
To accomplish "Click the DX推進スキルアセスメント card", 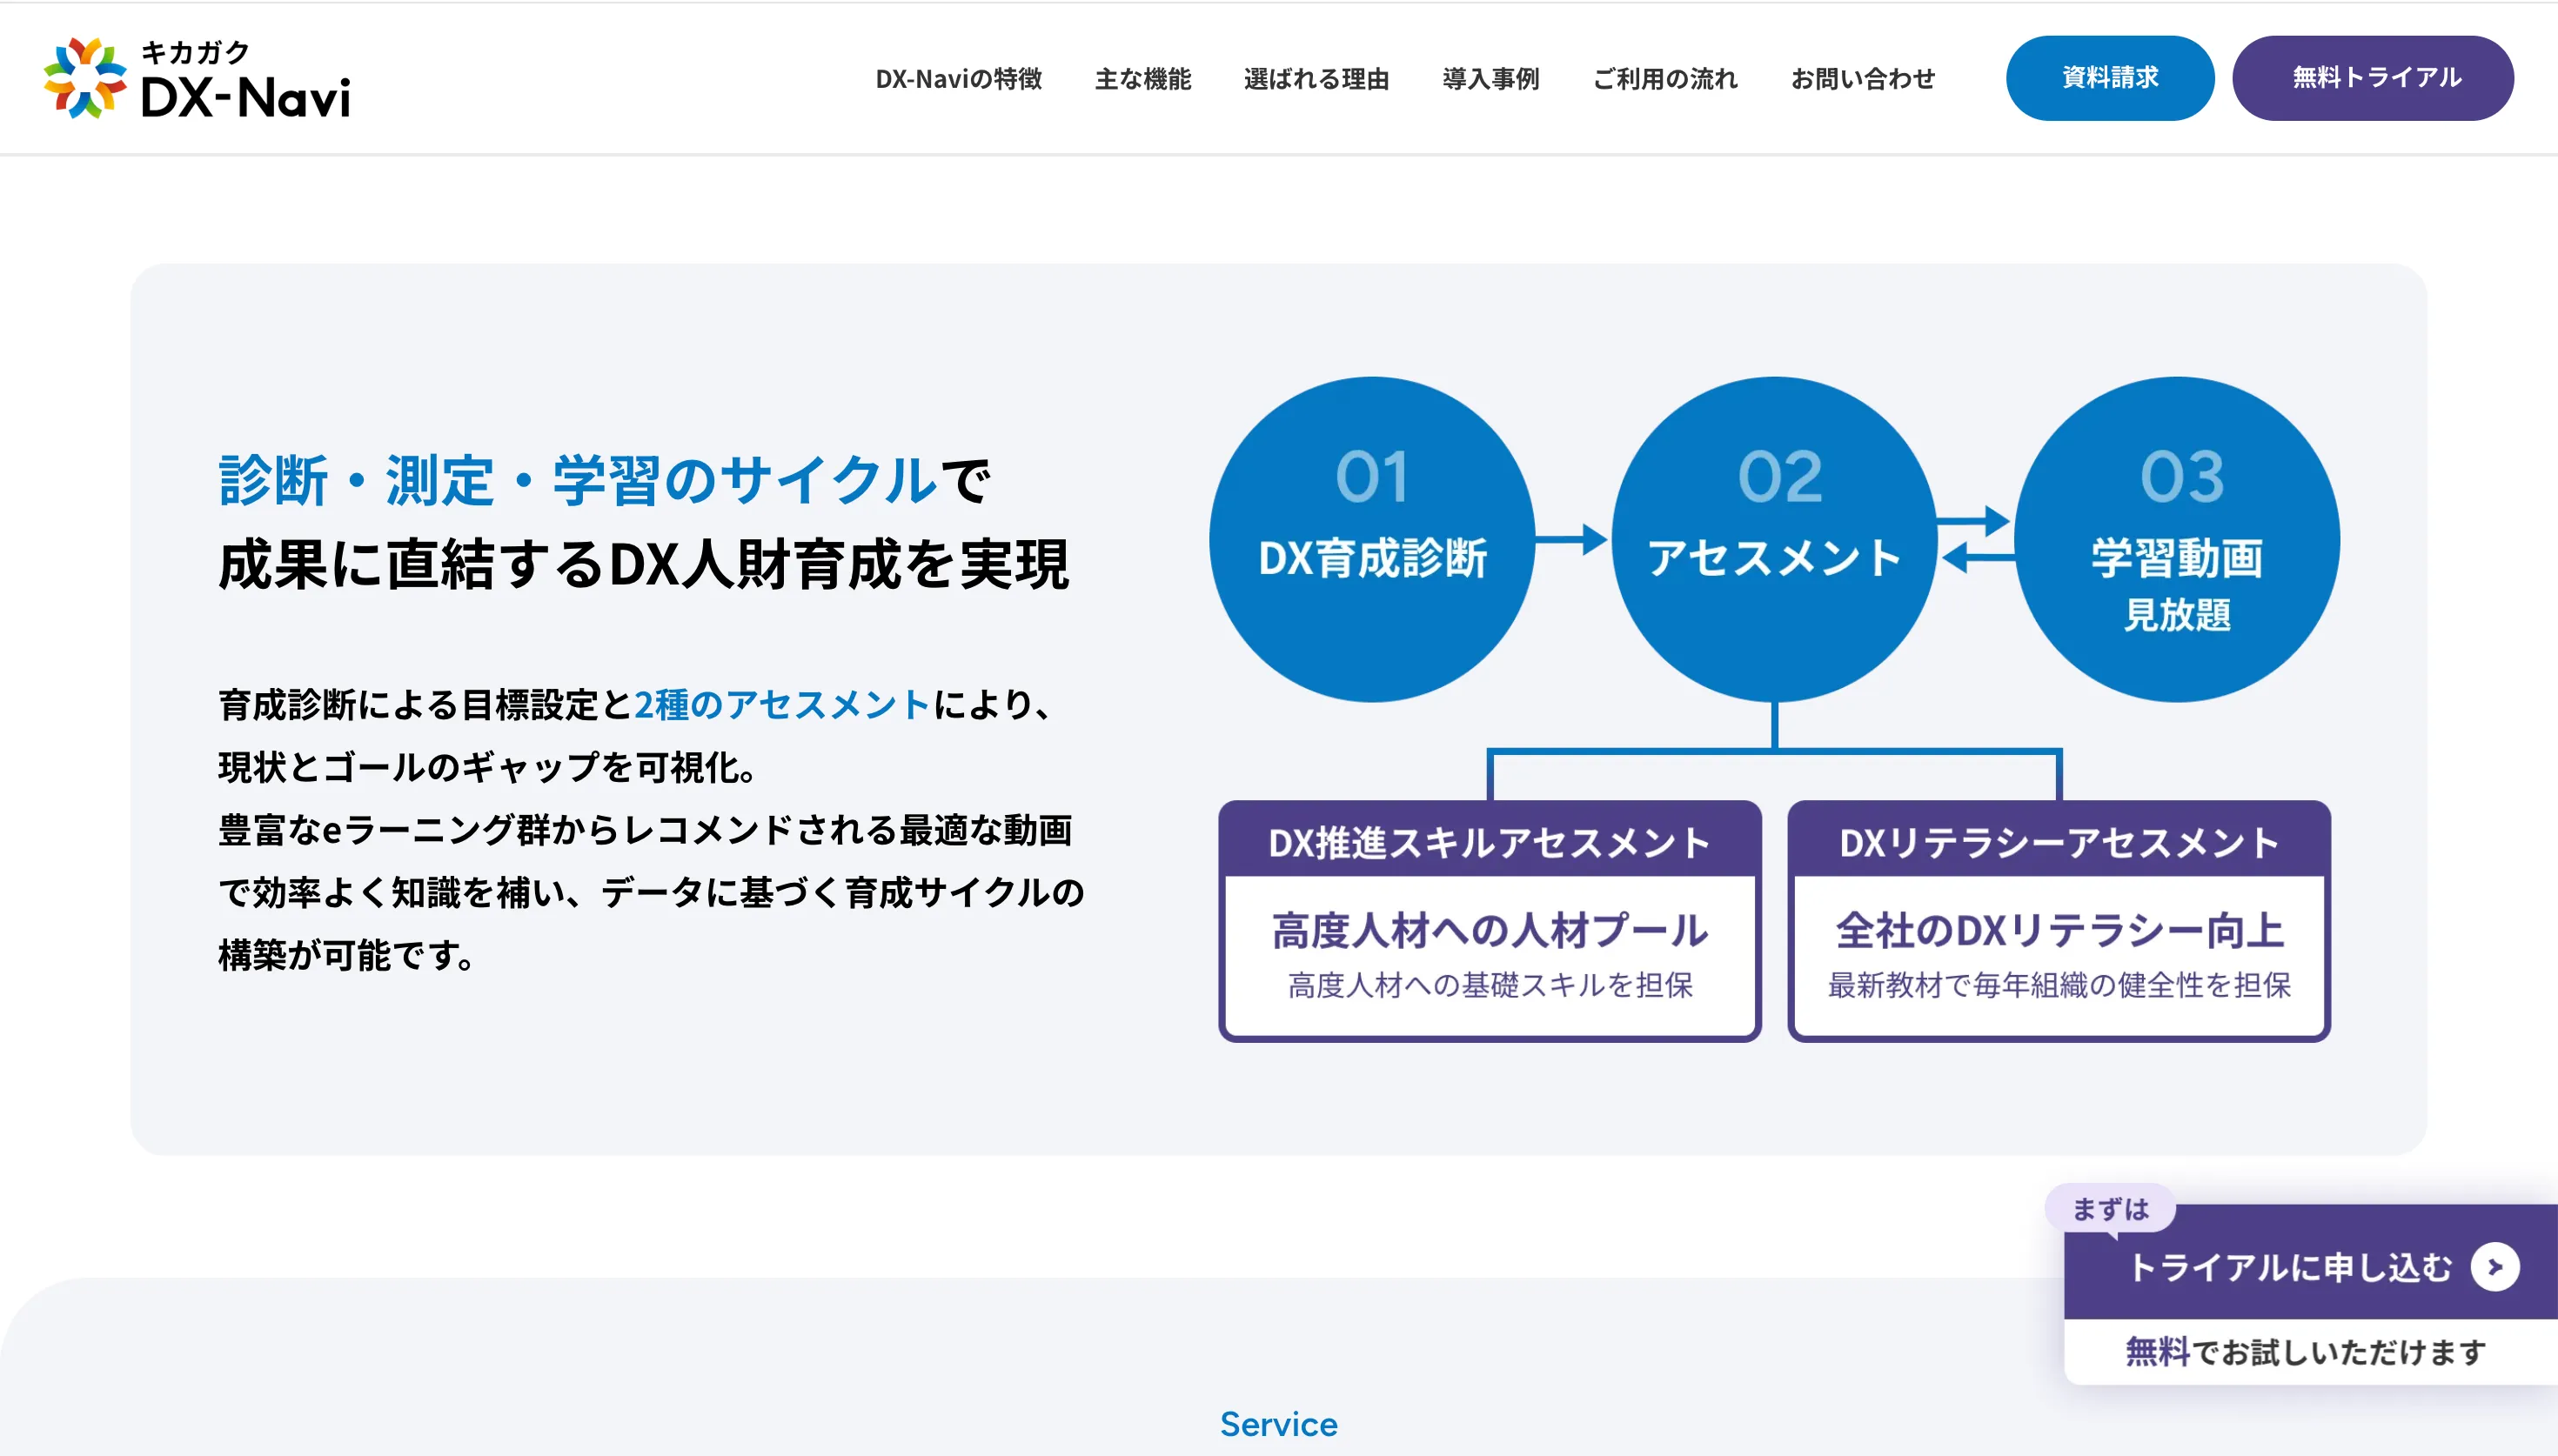I will (1489, 921).
